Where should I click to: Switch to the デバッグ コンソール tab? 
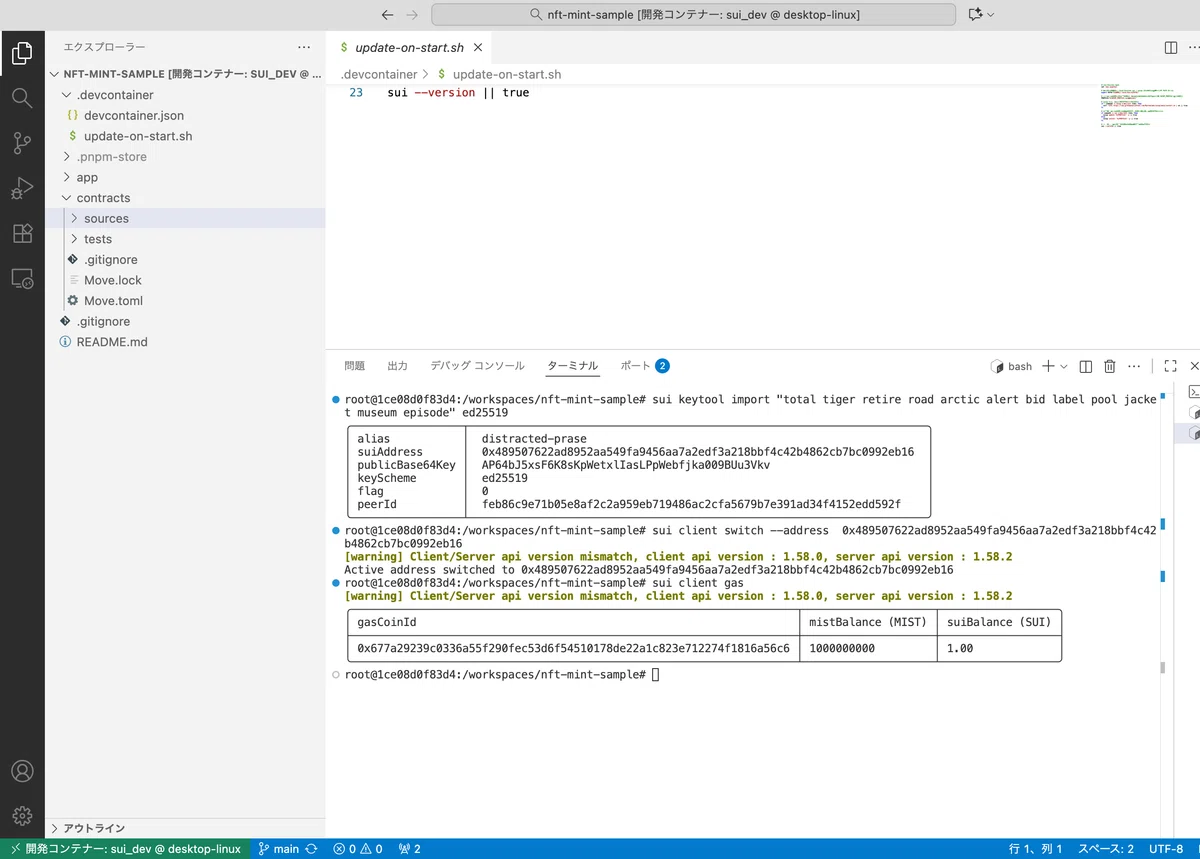[477, 366]
